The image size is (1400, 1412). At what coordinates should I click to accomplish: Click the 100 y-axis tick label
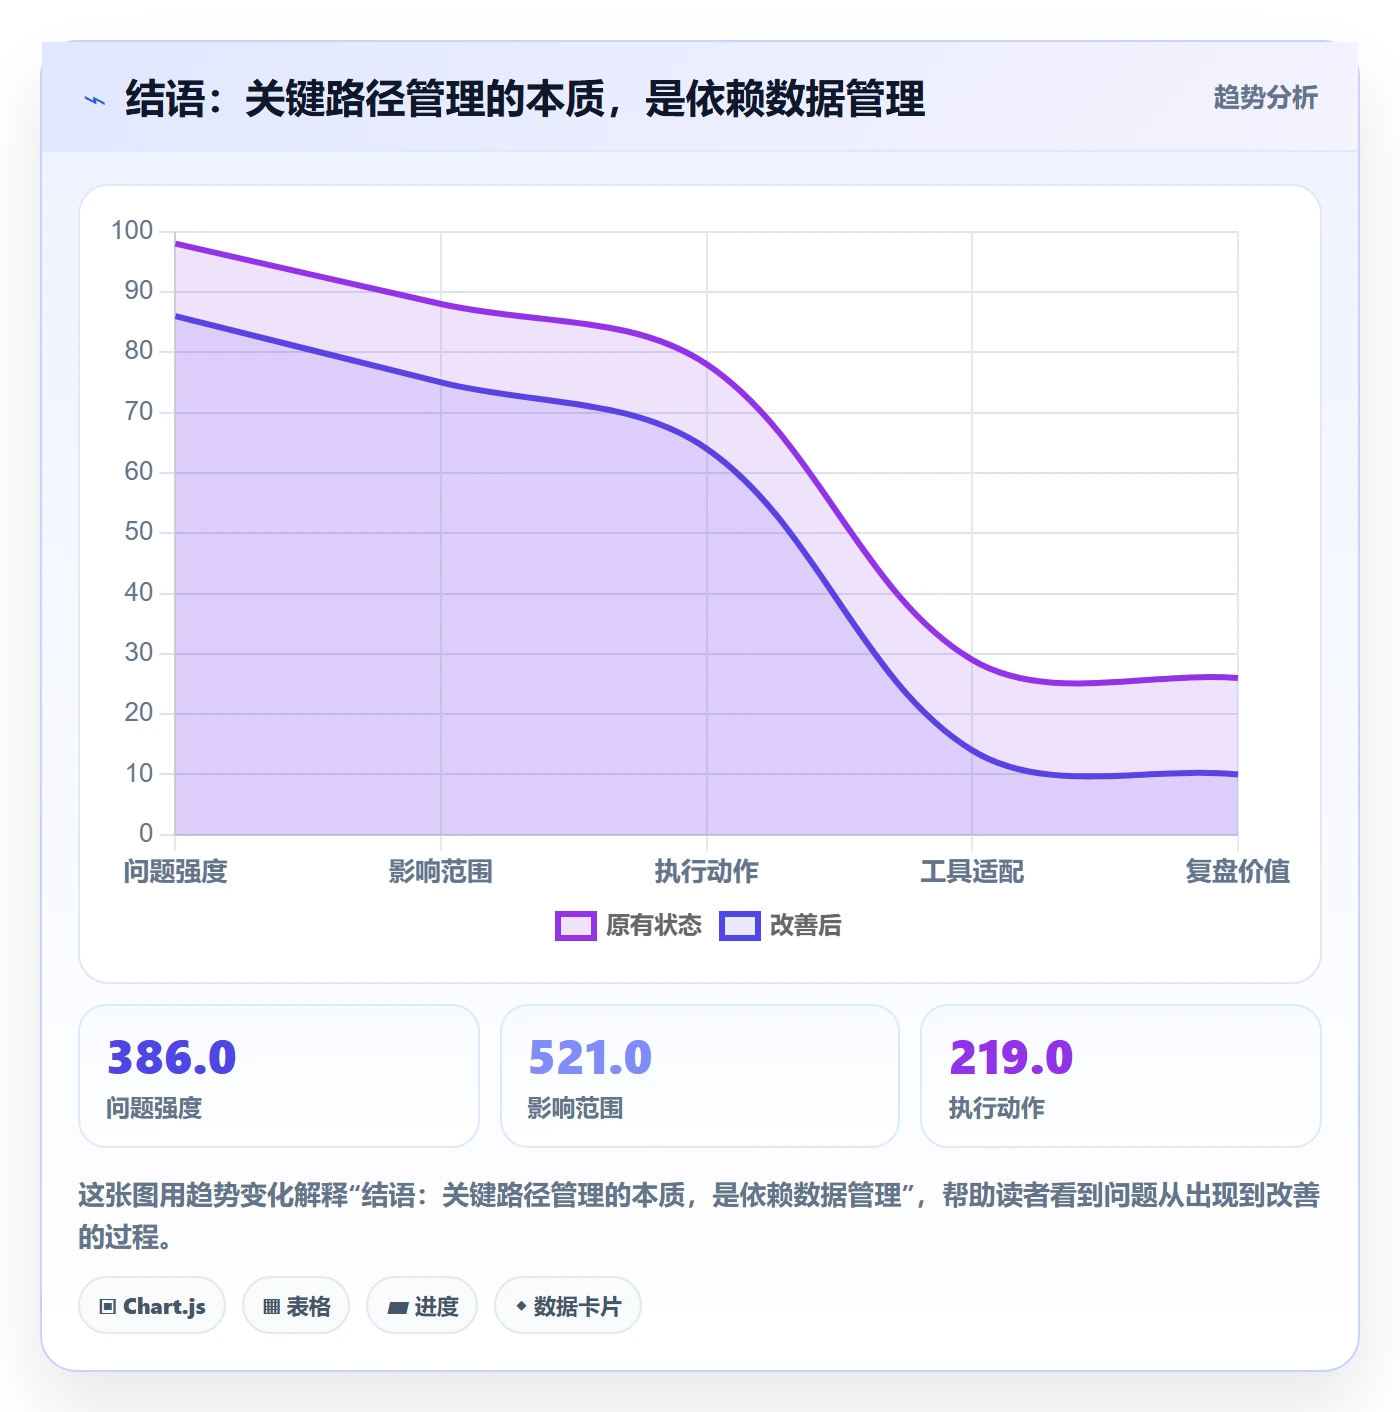click(132, 231)
